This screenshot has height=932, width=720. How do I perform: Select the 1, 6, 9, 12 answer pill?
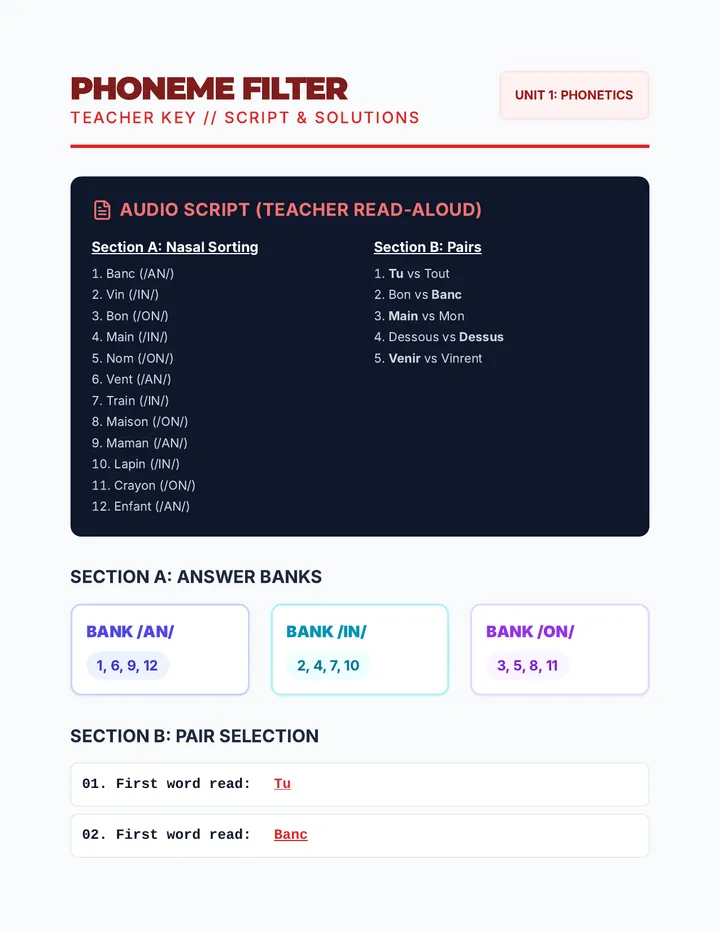[127, 666]
